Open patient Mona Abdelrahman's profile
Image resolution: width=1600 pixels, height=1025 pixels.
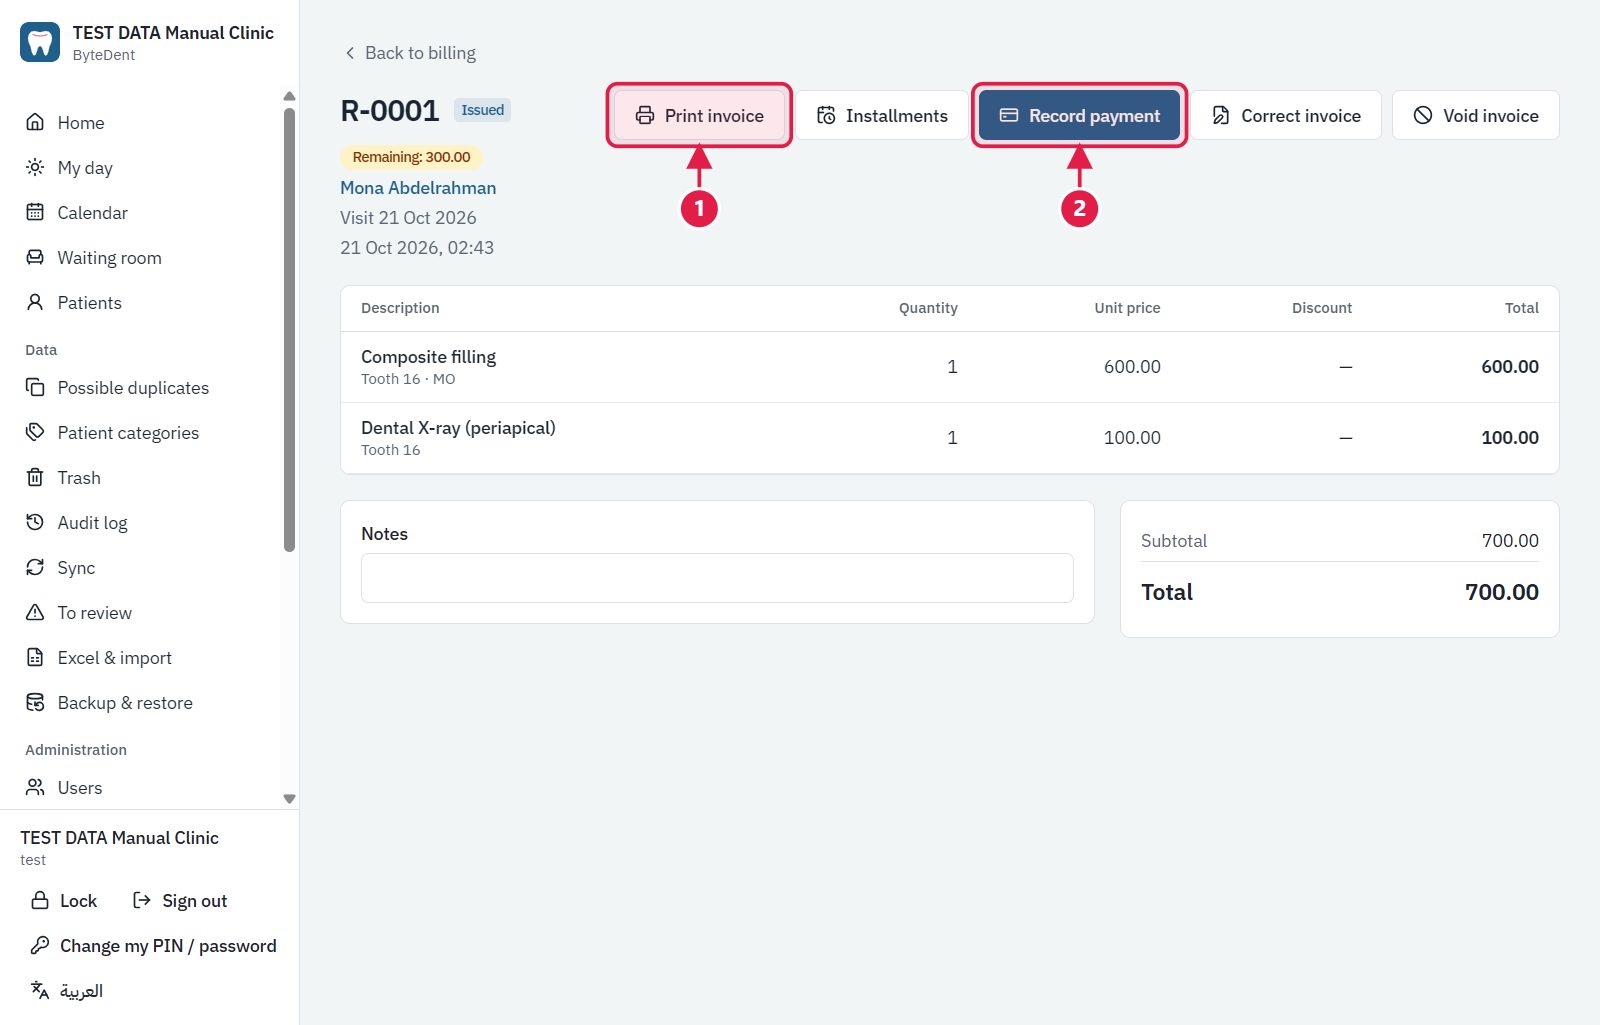[418, 188]
